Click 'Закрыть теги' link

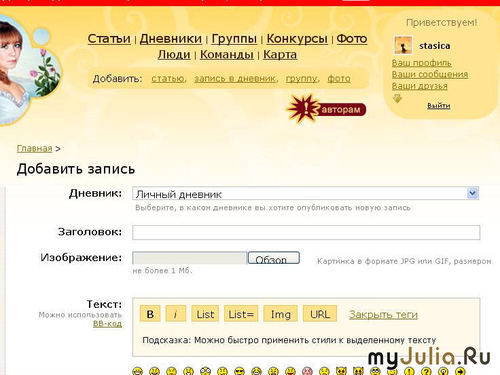(383, 314)
